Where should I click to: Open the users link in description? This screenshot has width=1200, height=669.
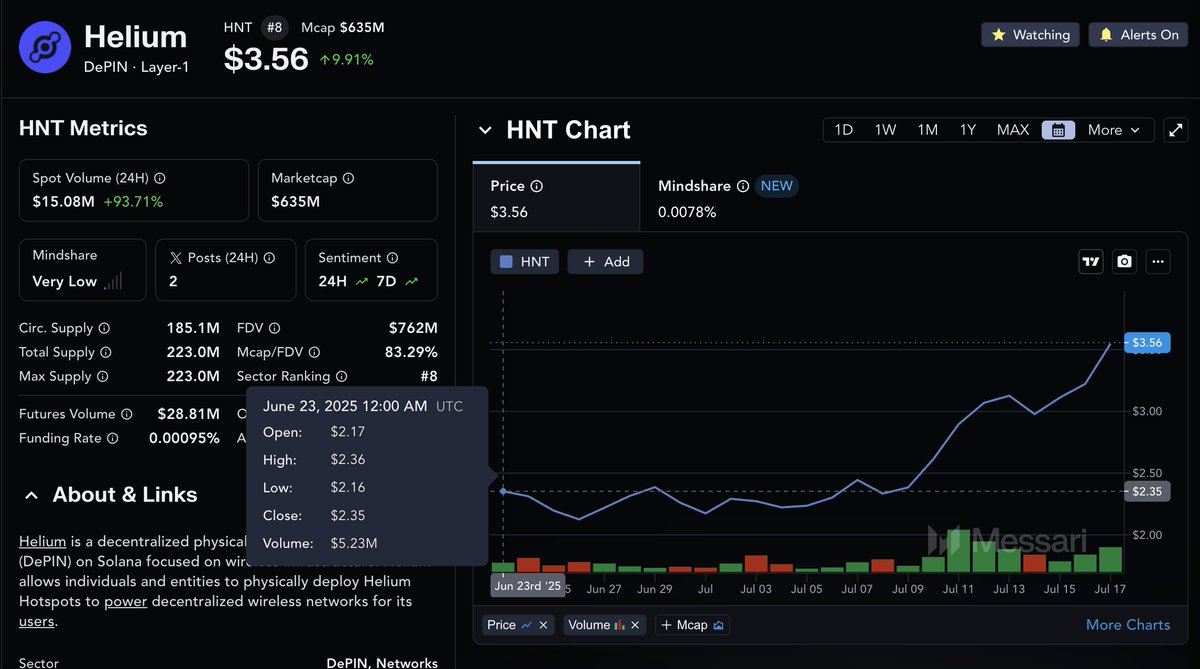click(x=36, y=622)
